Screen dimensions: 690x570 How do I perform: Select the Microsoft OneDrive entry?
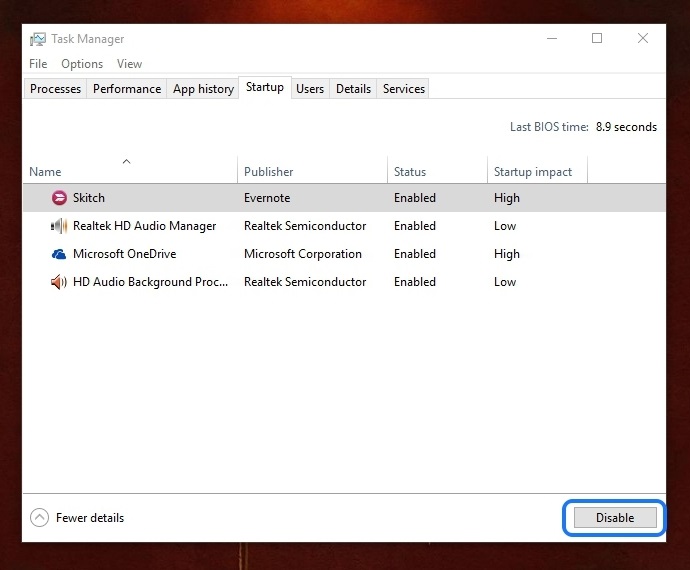pos(125,254)
